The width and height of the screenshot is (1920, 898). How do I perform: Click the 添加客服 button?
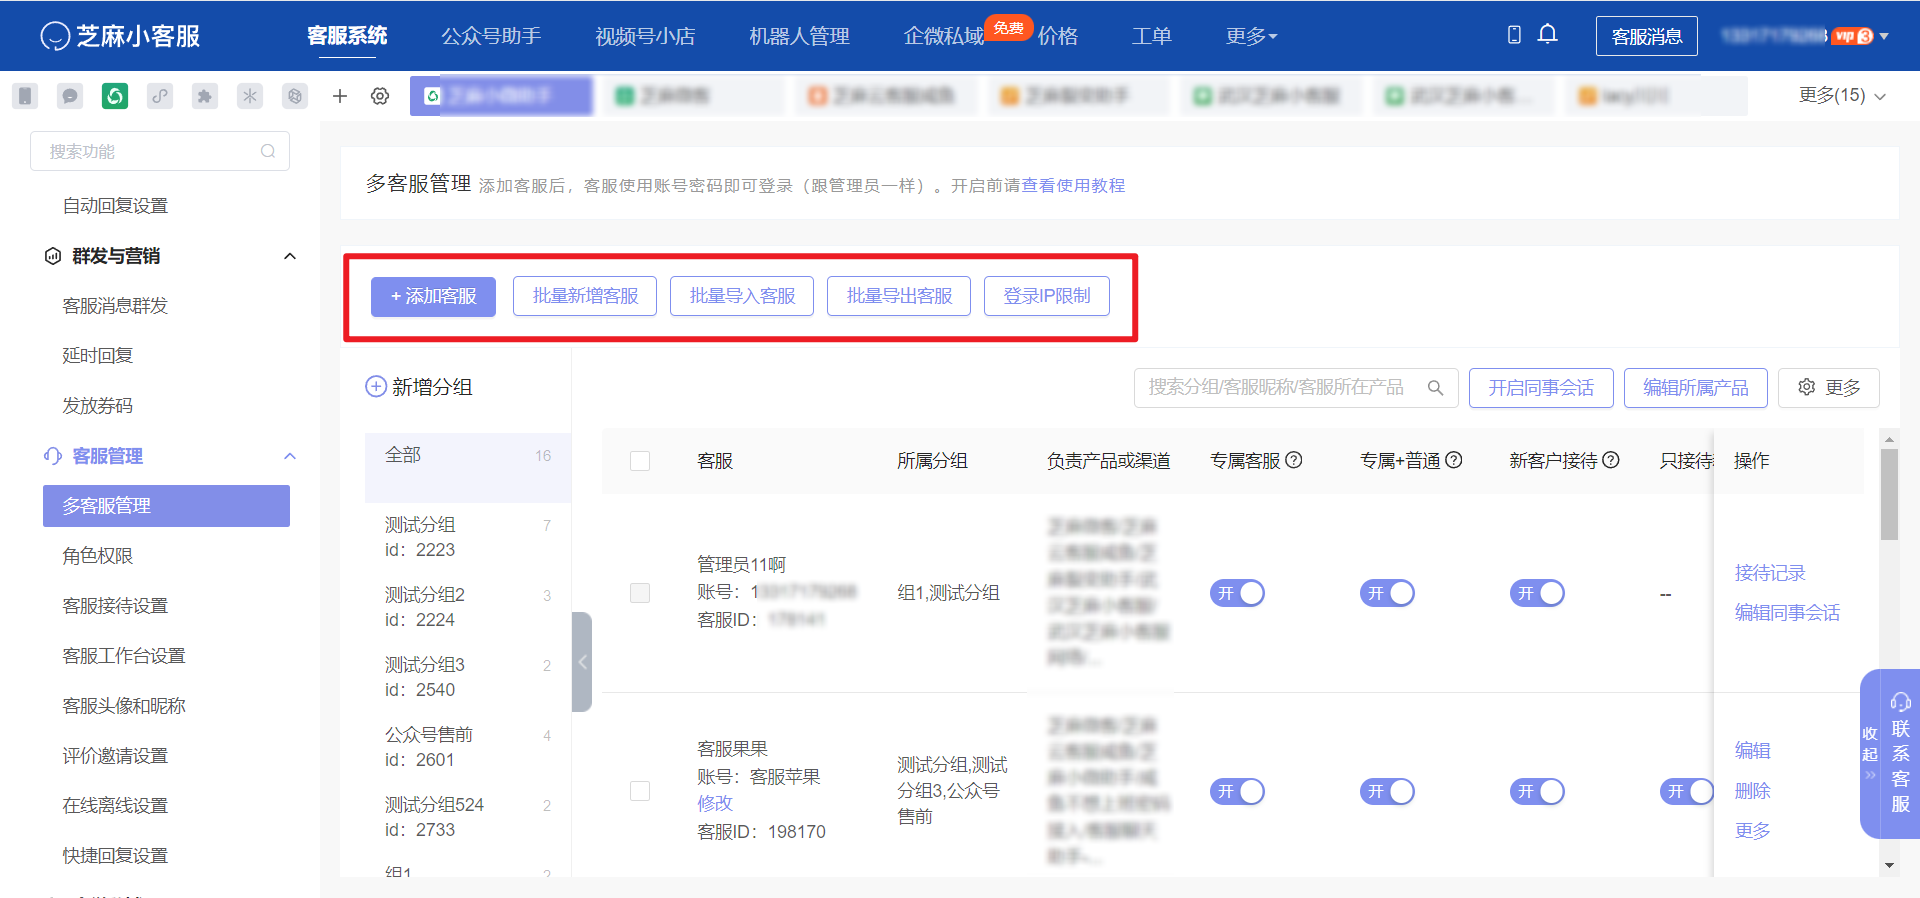[x=433, y=296]
